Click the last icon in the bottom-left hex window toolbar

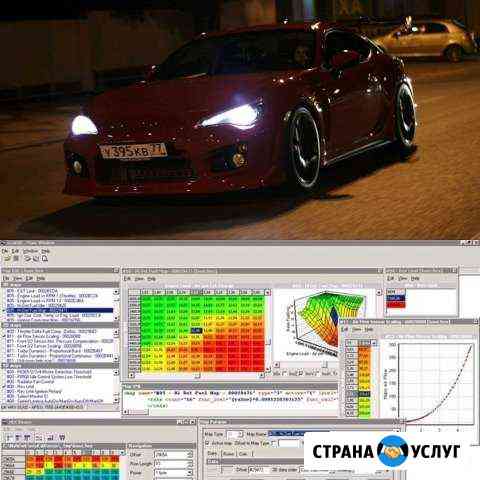point(62,437)
